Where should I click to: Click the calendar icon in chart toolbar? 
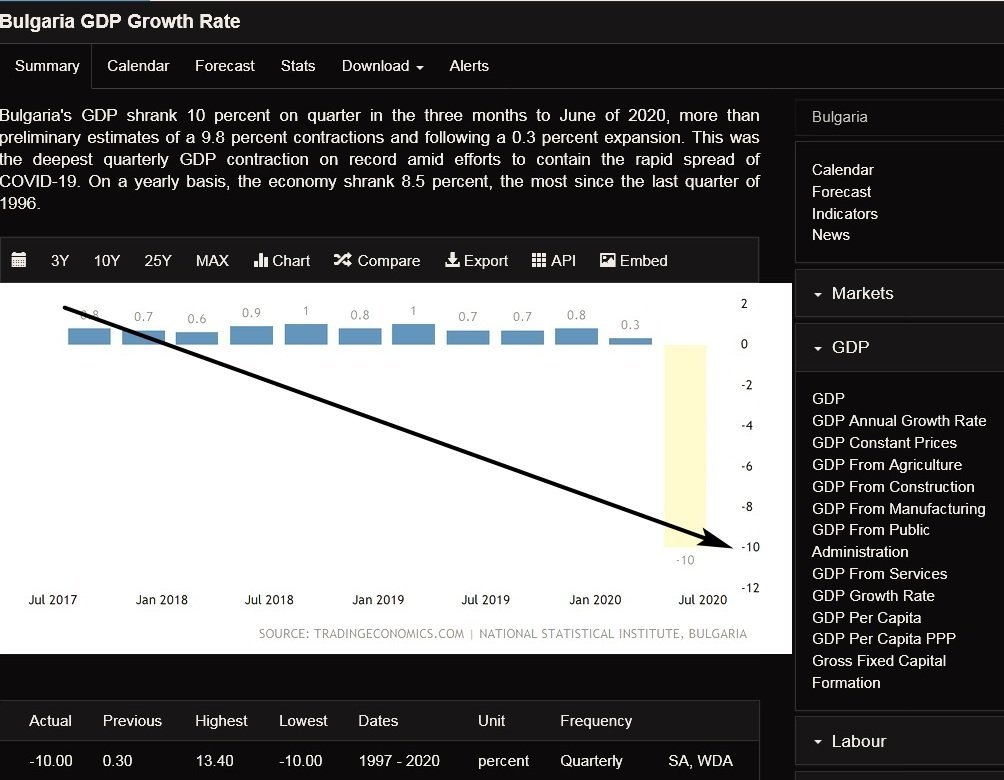pos(19,260)
